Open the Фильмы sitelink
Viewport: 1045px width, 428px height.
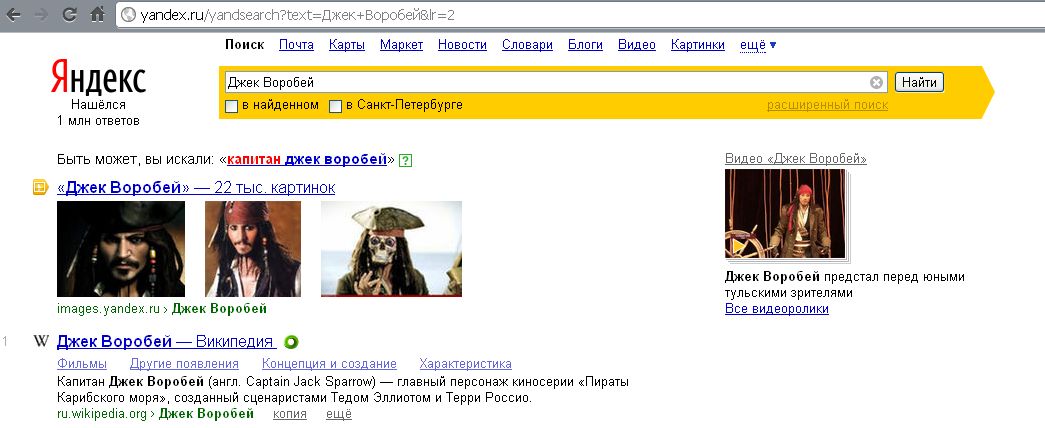[82, 364]
